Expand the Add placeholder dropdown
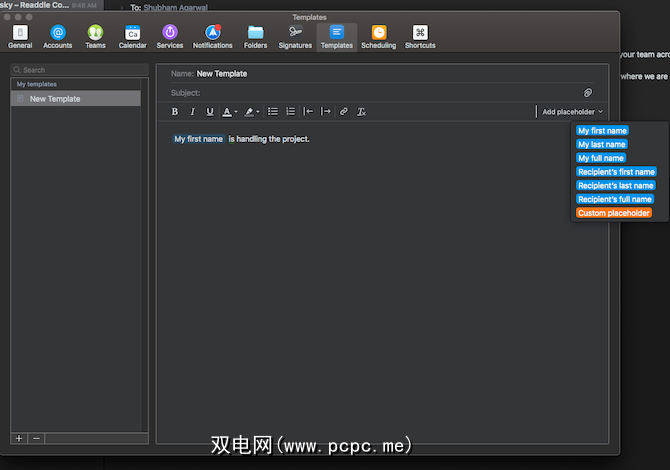Image resolution: width=670 pixels, height=470 pixels. 572,112
